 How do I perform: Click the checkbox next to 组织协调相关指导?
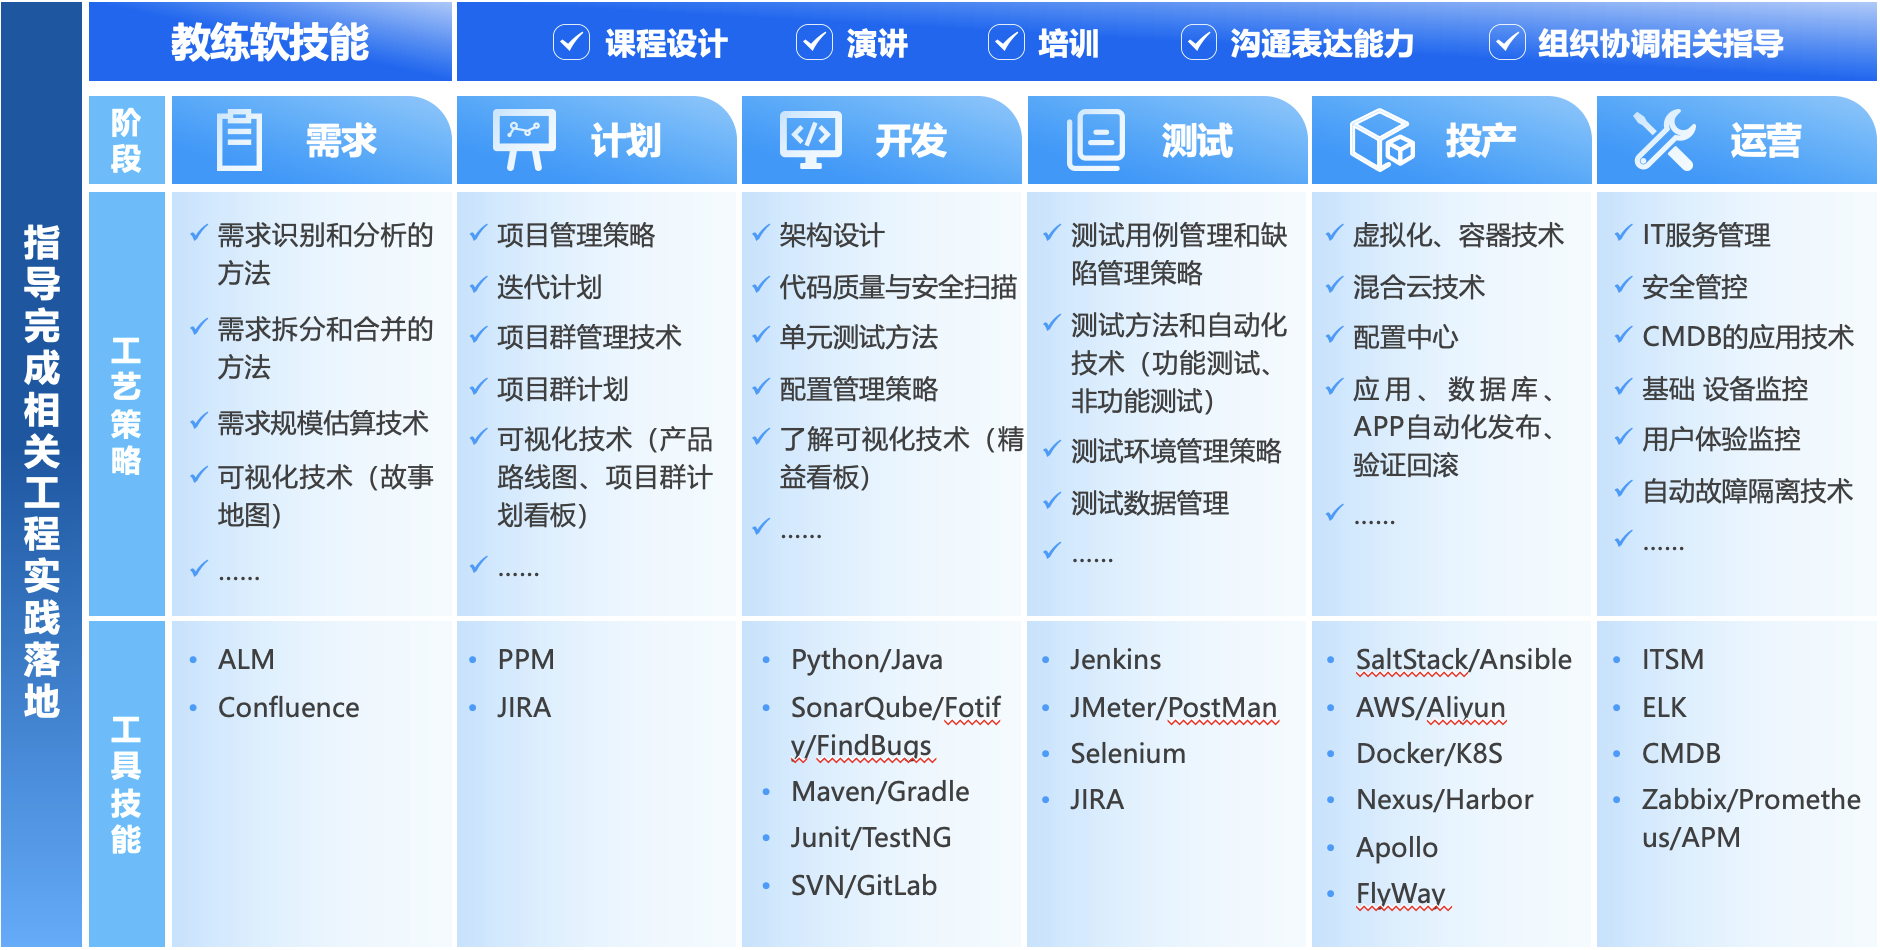[1507, 42]
